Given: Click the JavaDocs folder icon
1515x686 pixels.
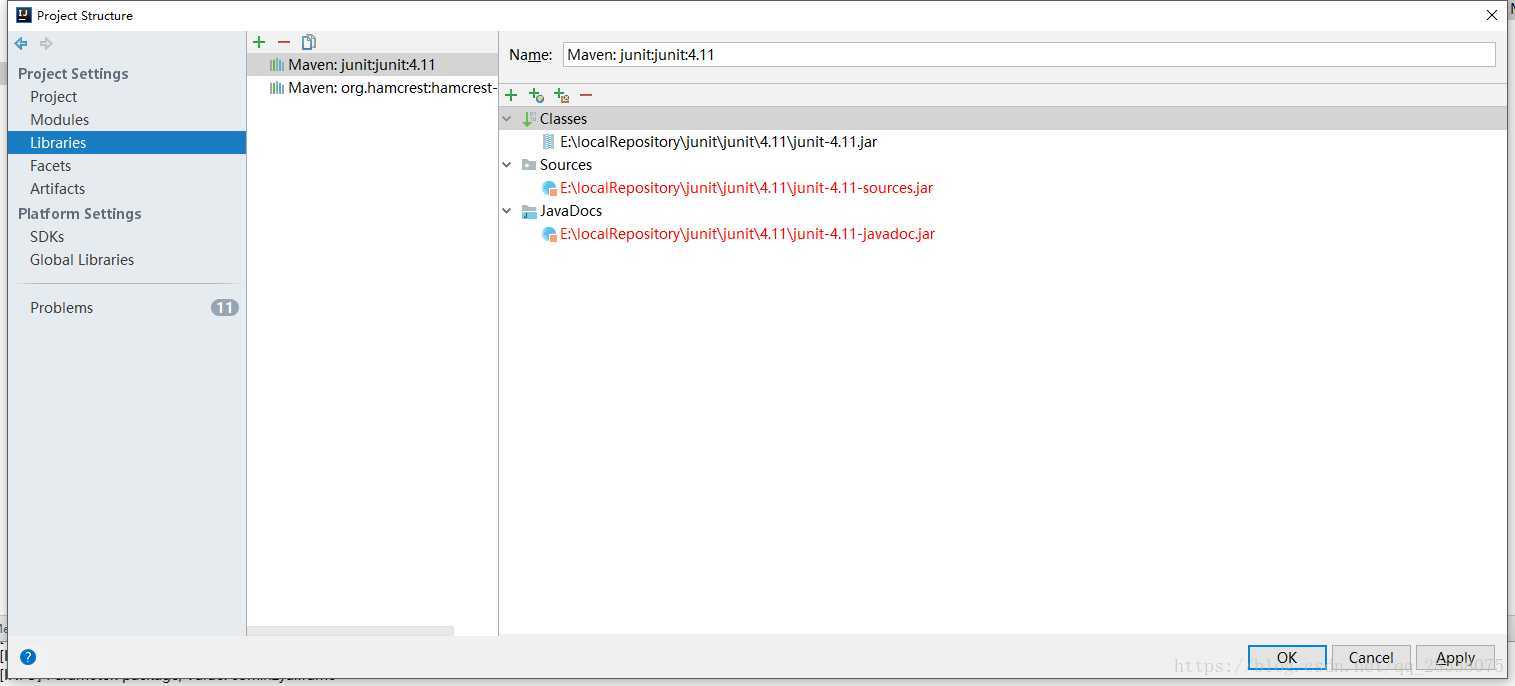Looking at the screenshot, I should pos(529,211).
